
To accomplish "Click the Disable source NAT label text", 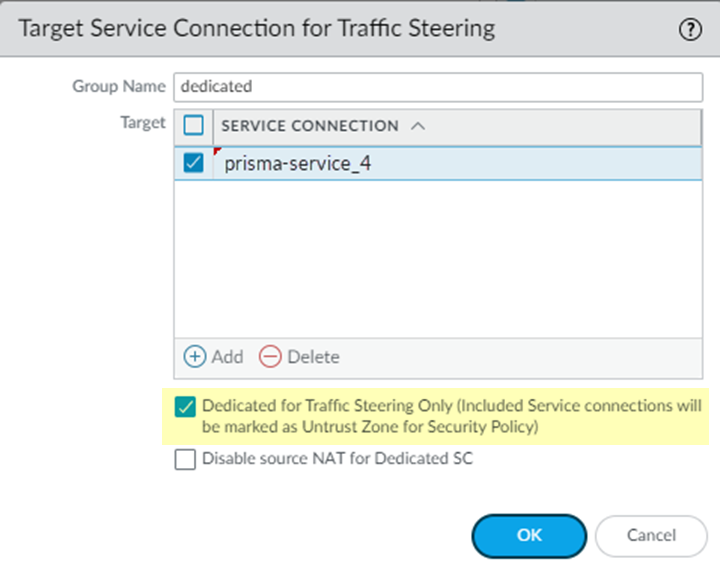I will 337,460.
